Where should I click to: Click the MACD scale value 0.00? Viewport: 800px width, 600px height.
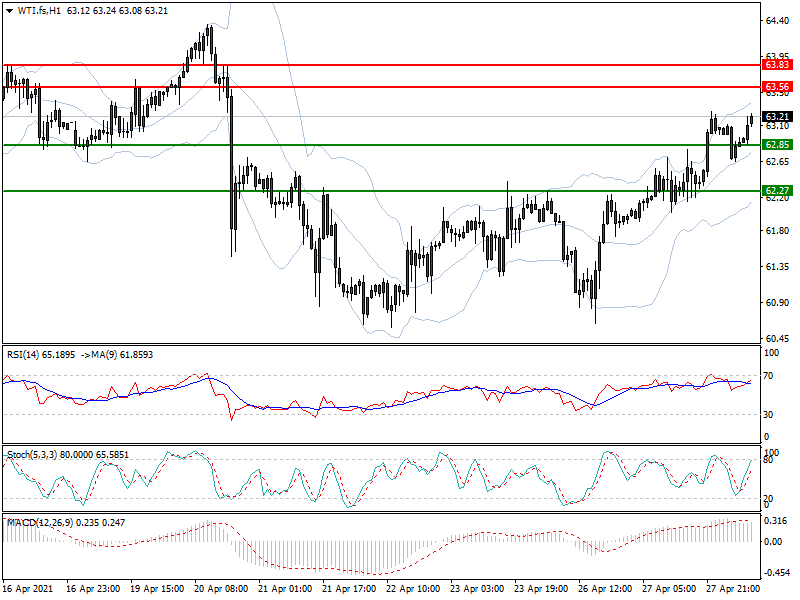click(774, 542)
